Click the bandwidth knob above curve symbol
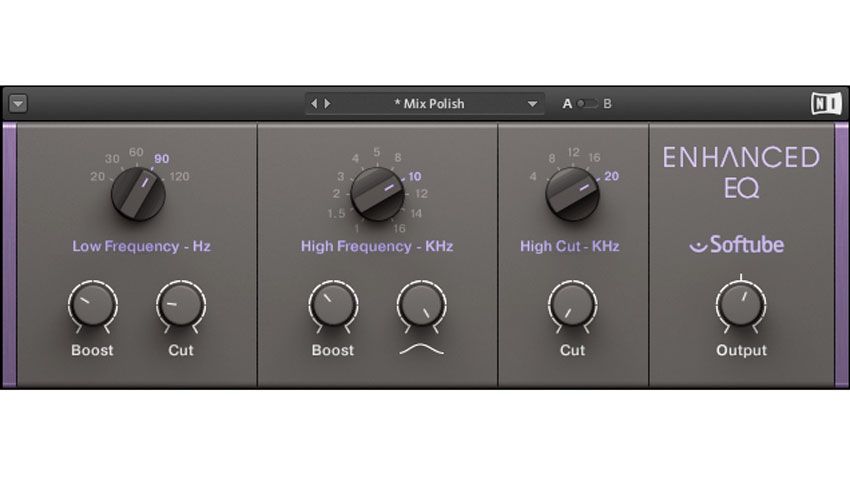This screenshot has height=478, width=850. click(421, 305)
